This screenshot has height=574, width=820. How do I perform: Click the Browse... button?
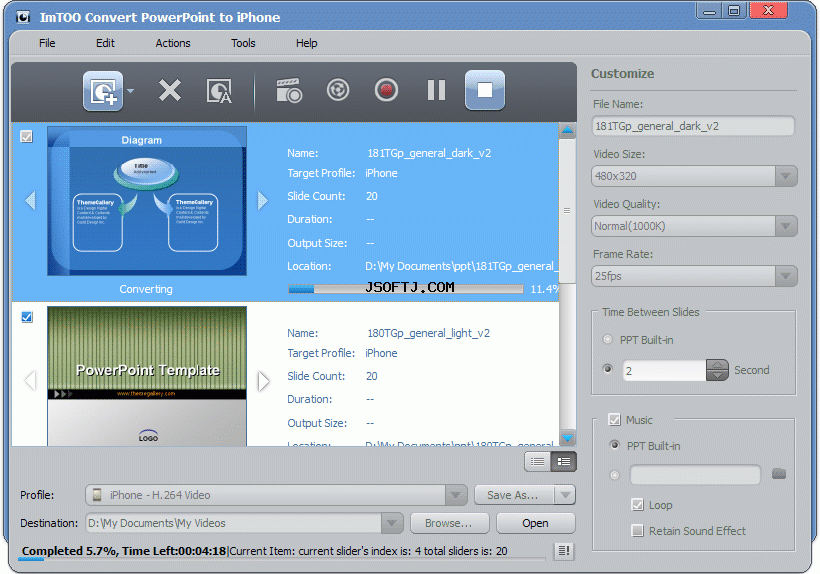click(450, 523)
